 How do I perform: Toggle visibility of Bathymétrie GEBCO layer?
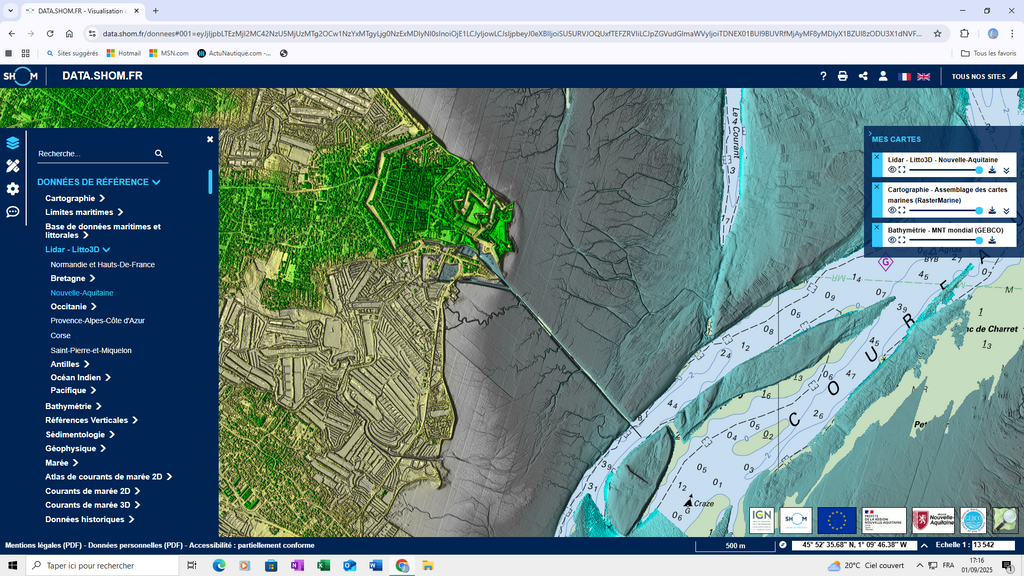[x=892, y=240]
